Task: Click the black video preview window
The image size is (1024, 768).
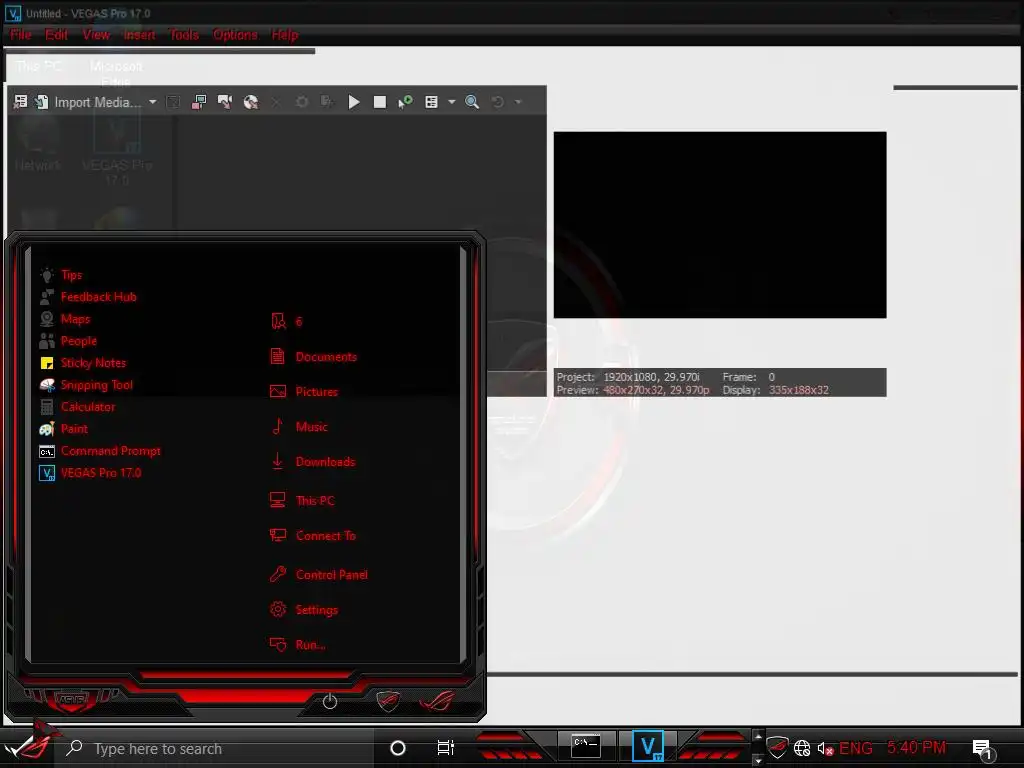Action: point(720,225)
